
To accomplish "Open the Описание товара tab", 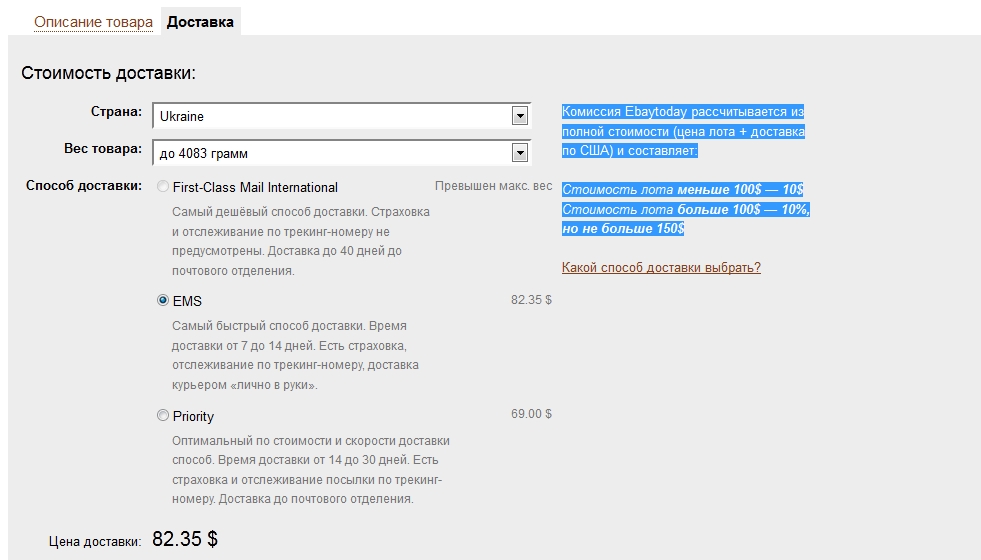I will [x=93, y=22].
